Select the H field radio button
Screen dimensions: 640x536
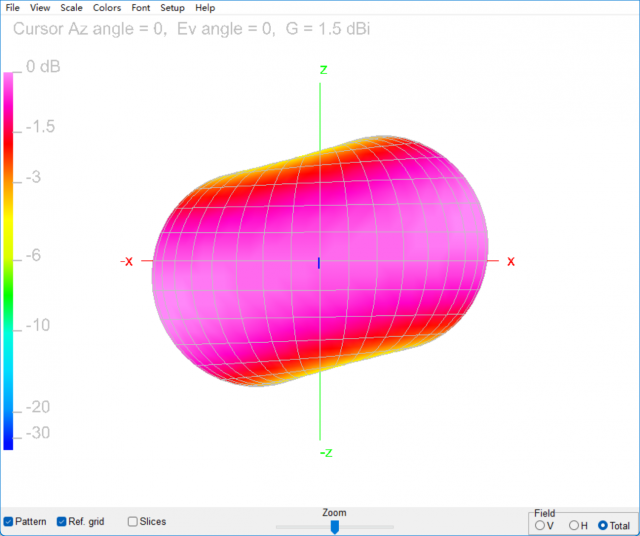point(573,525)
